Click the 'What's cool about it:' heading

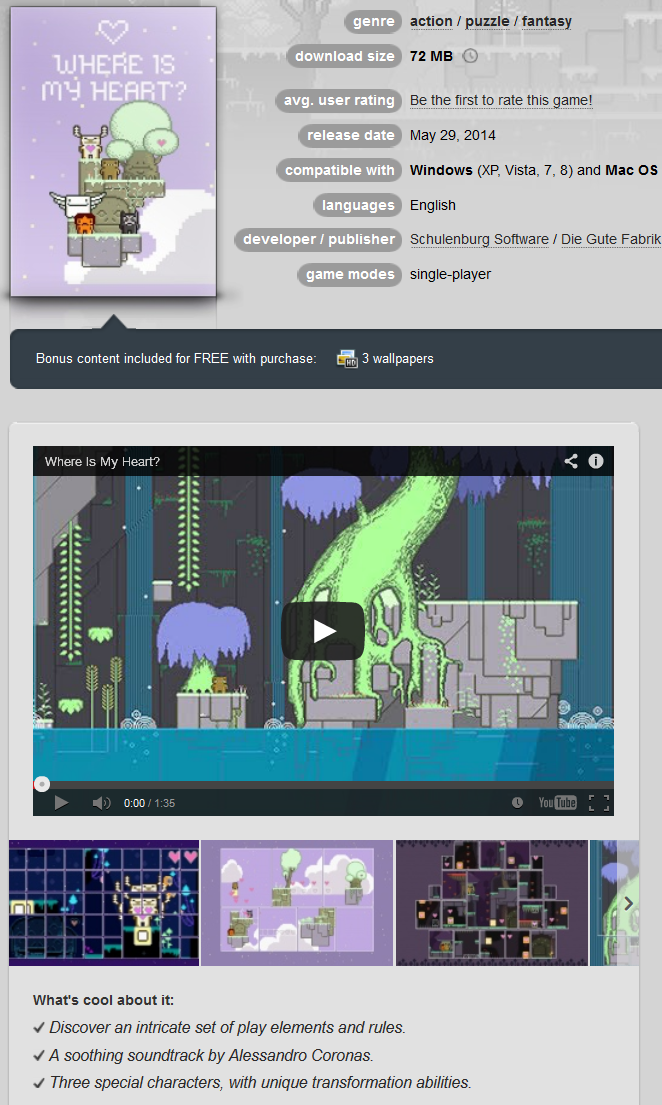point(103,1000)
